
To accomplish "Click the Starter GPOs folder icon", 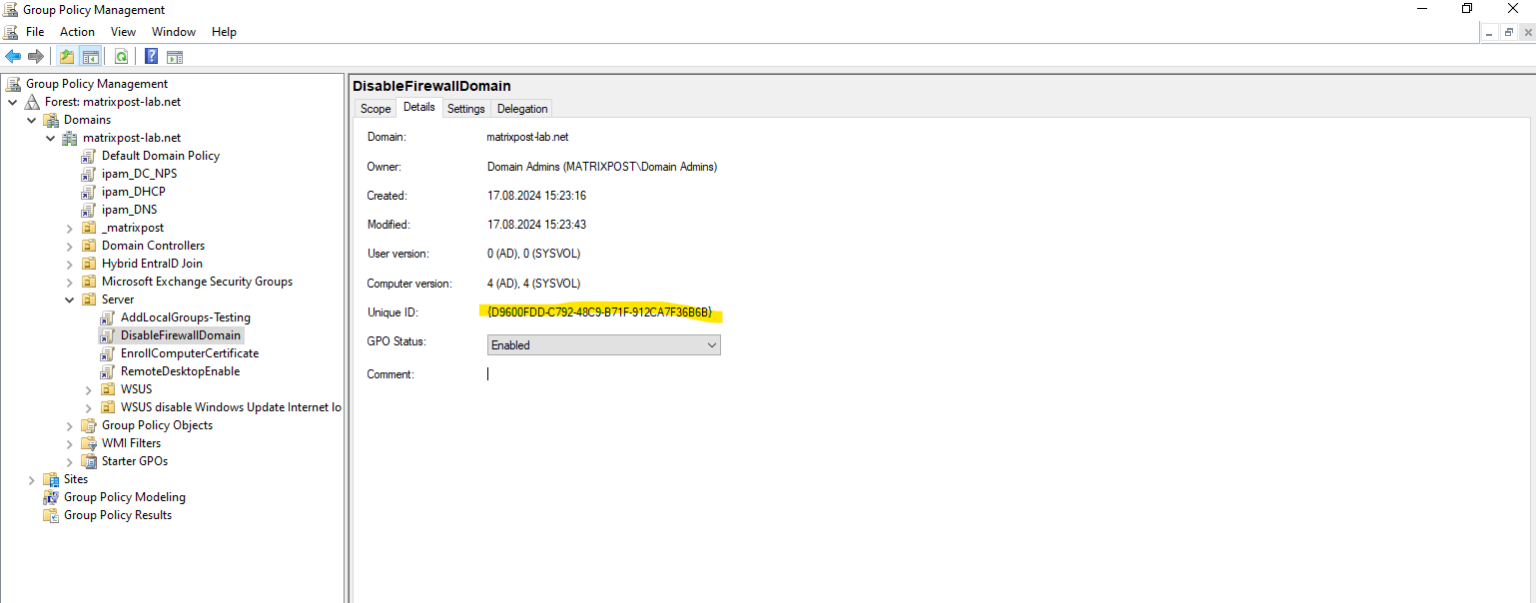I will (x=89, y=461).
